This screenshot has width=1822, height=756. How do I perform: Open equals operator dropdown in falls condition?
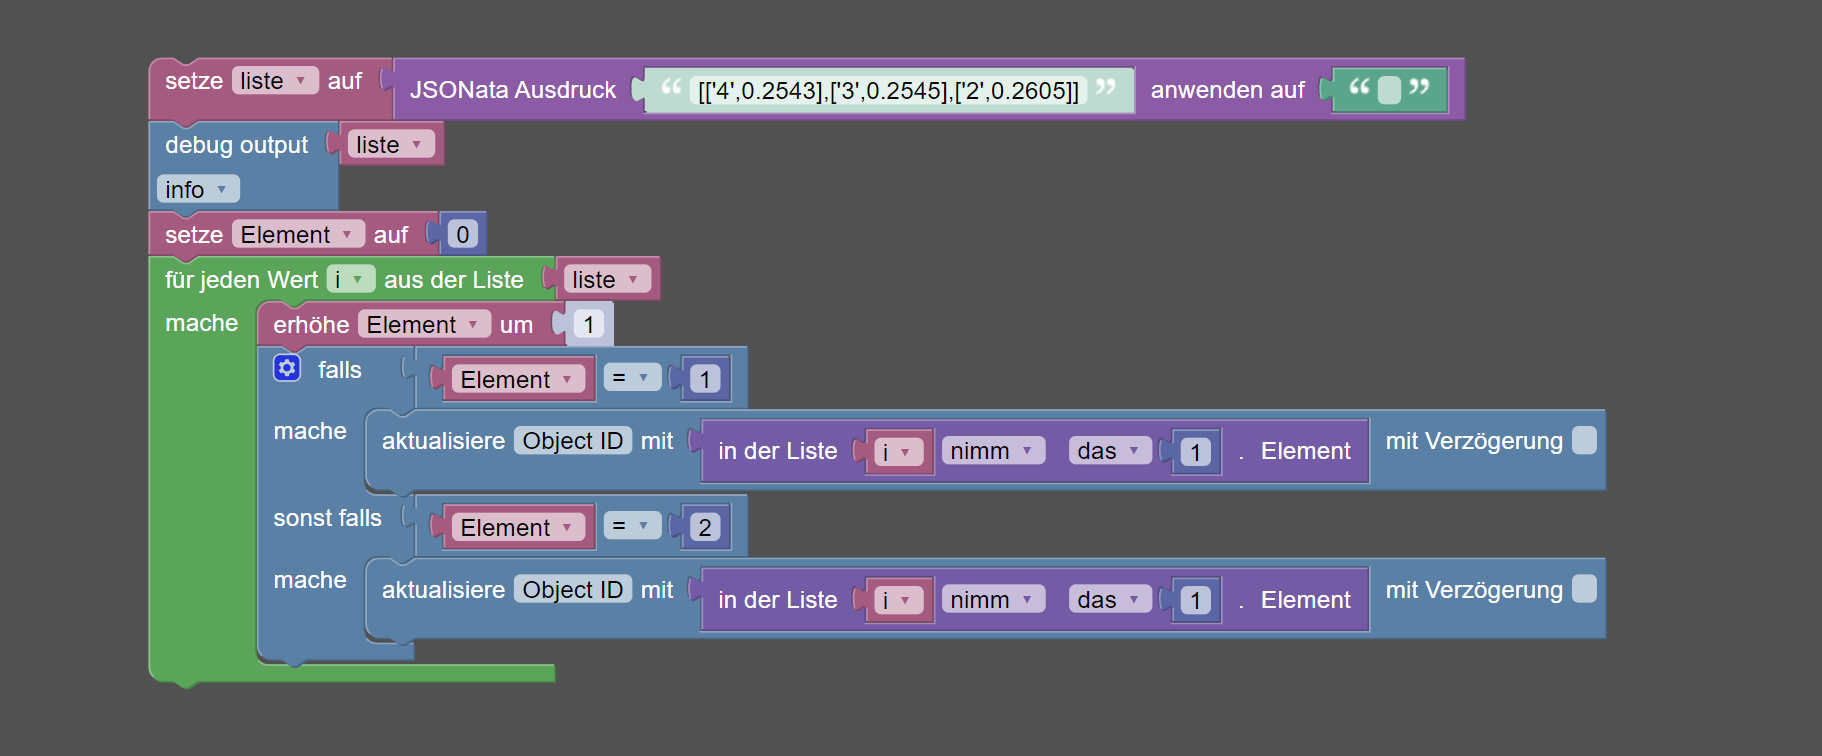coord(632,378)
